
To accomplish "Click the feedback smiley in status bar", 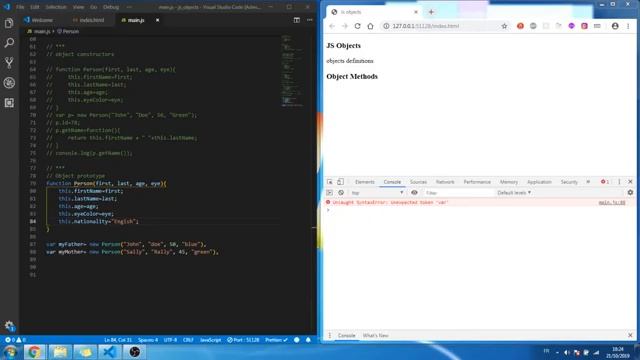I will (297, 340).
